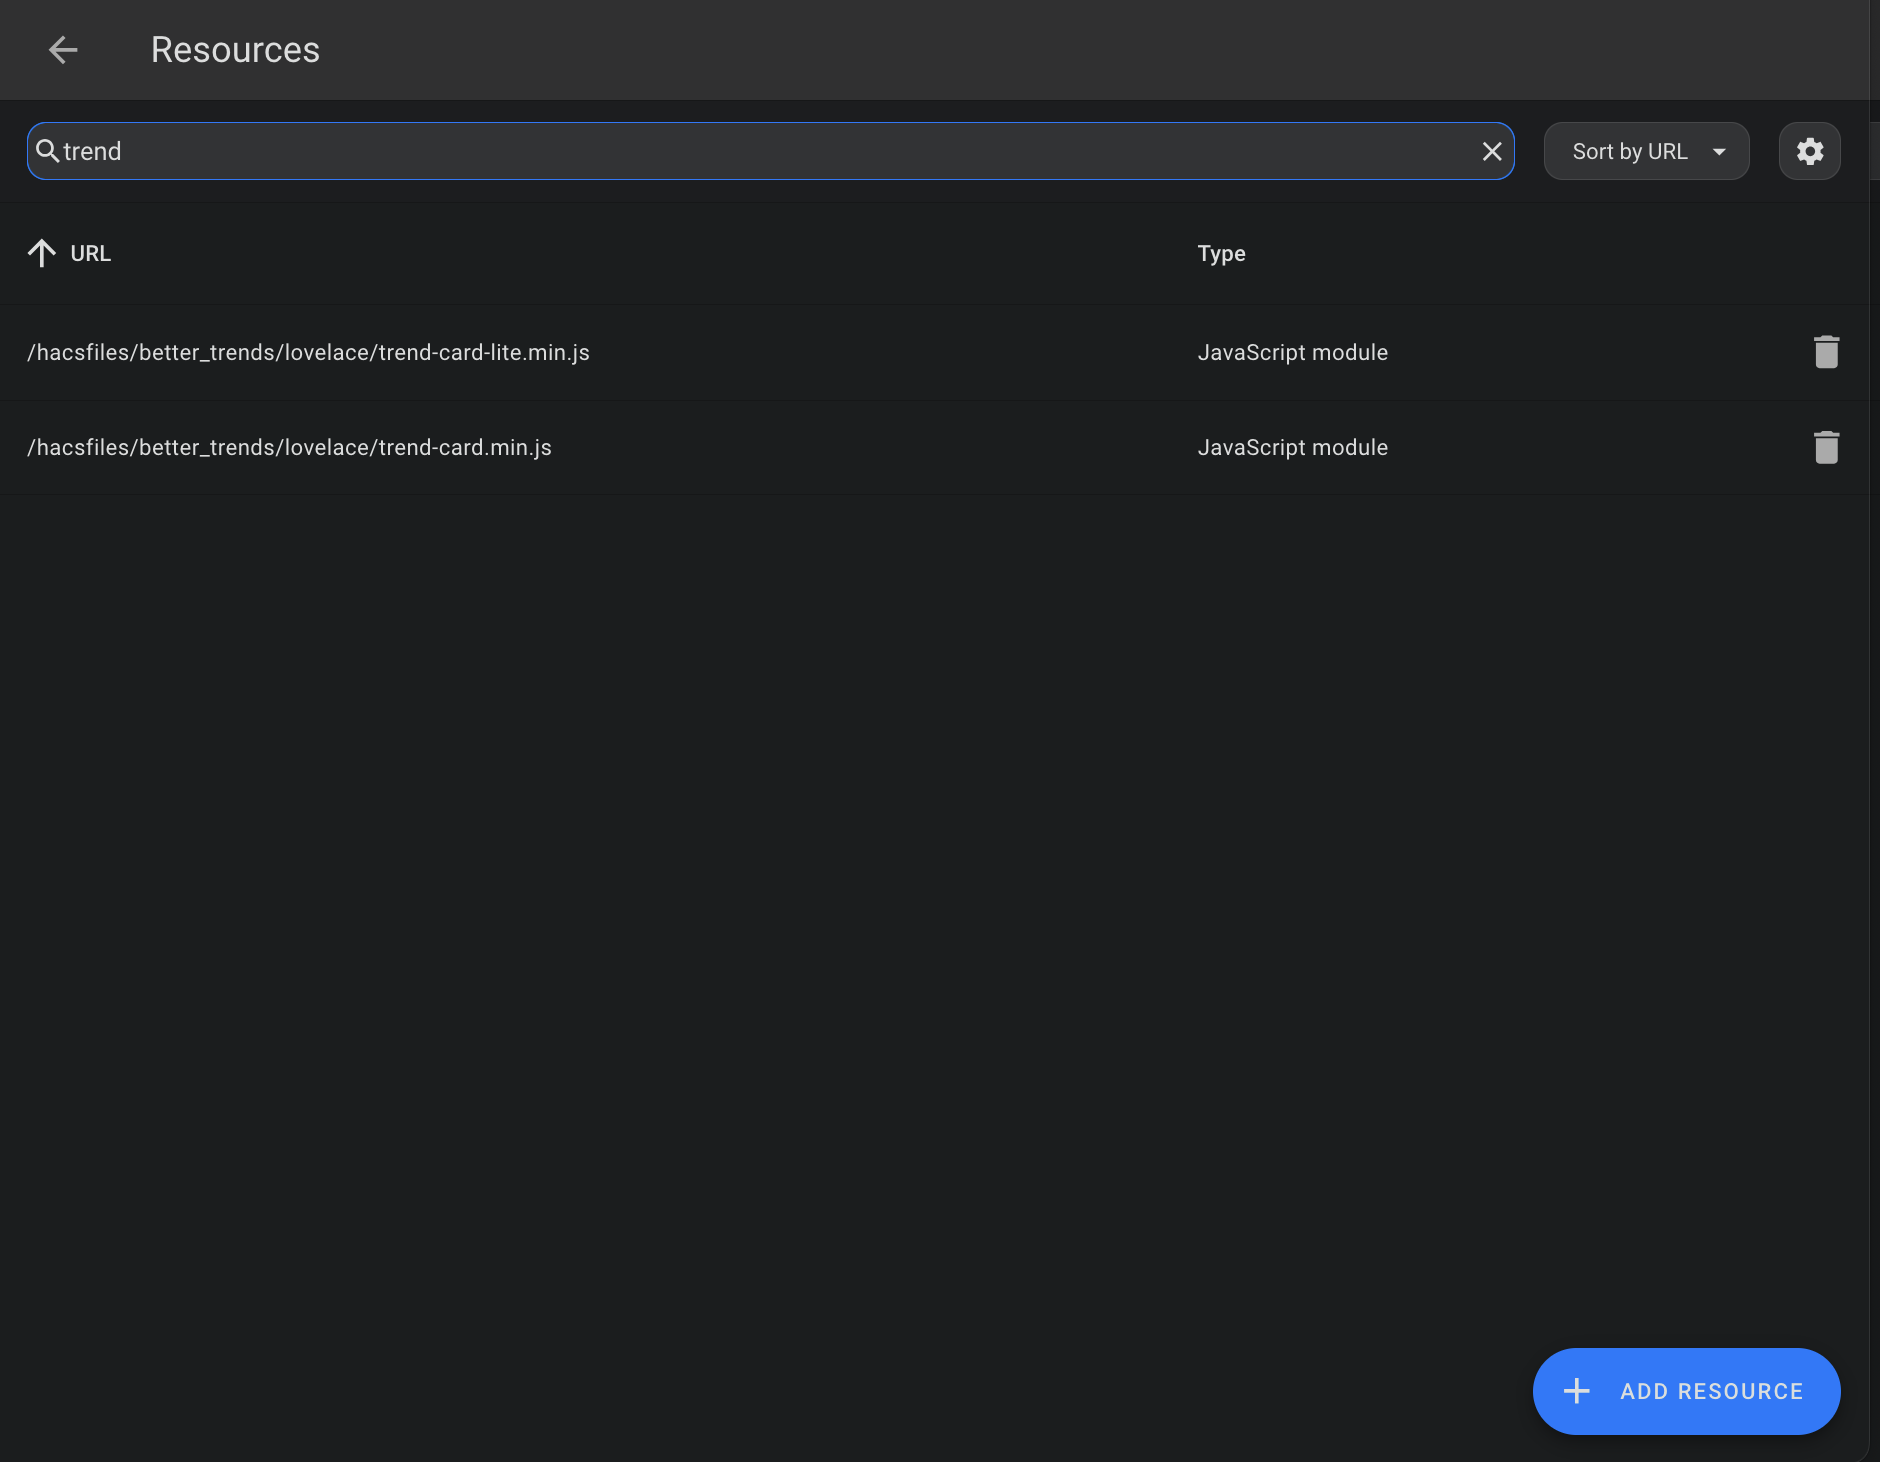Open /hacsfiles/better_trends/lovelace/trend-card.min.js row
Screen dimensions: 1880x1462
pos(934,447)
